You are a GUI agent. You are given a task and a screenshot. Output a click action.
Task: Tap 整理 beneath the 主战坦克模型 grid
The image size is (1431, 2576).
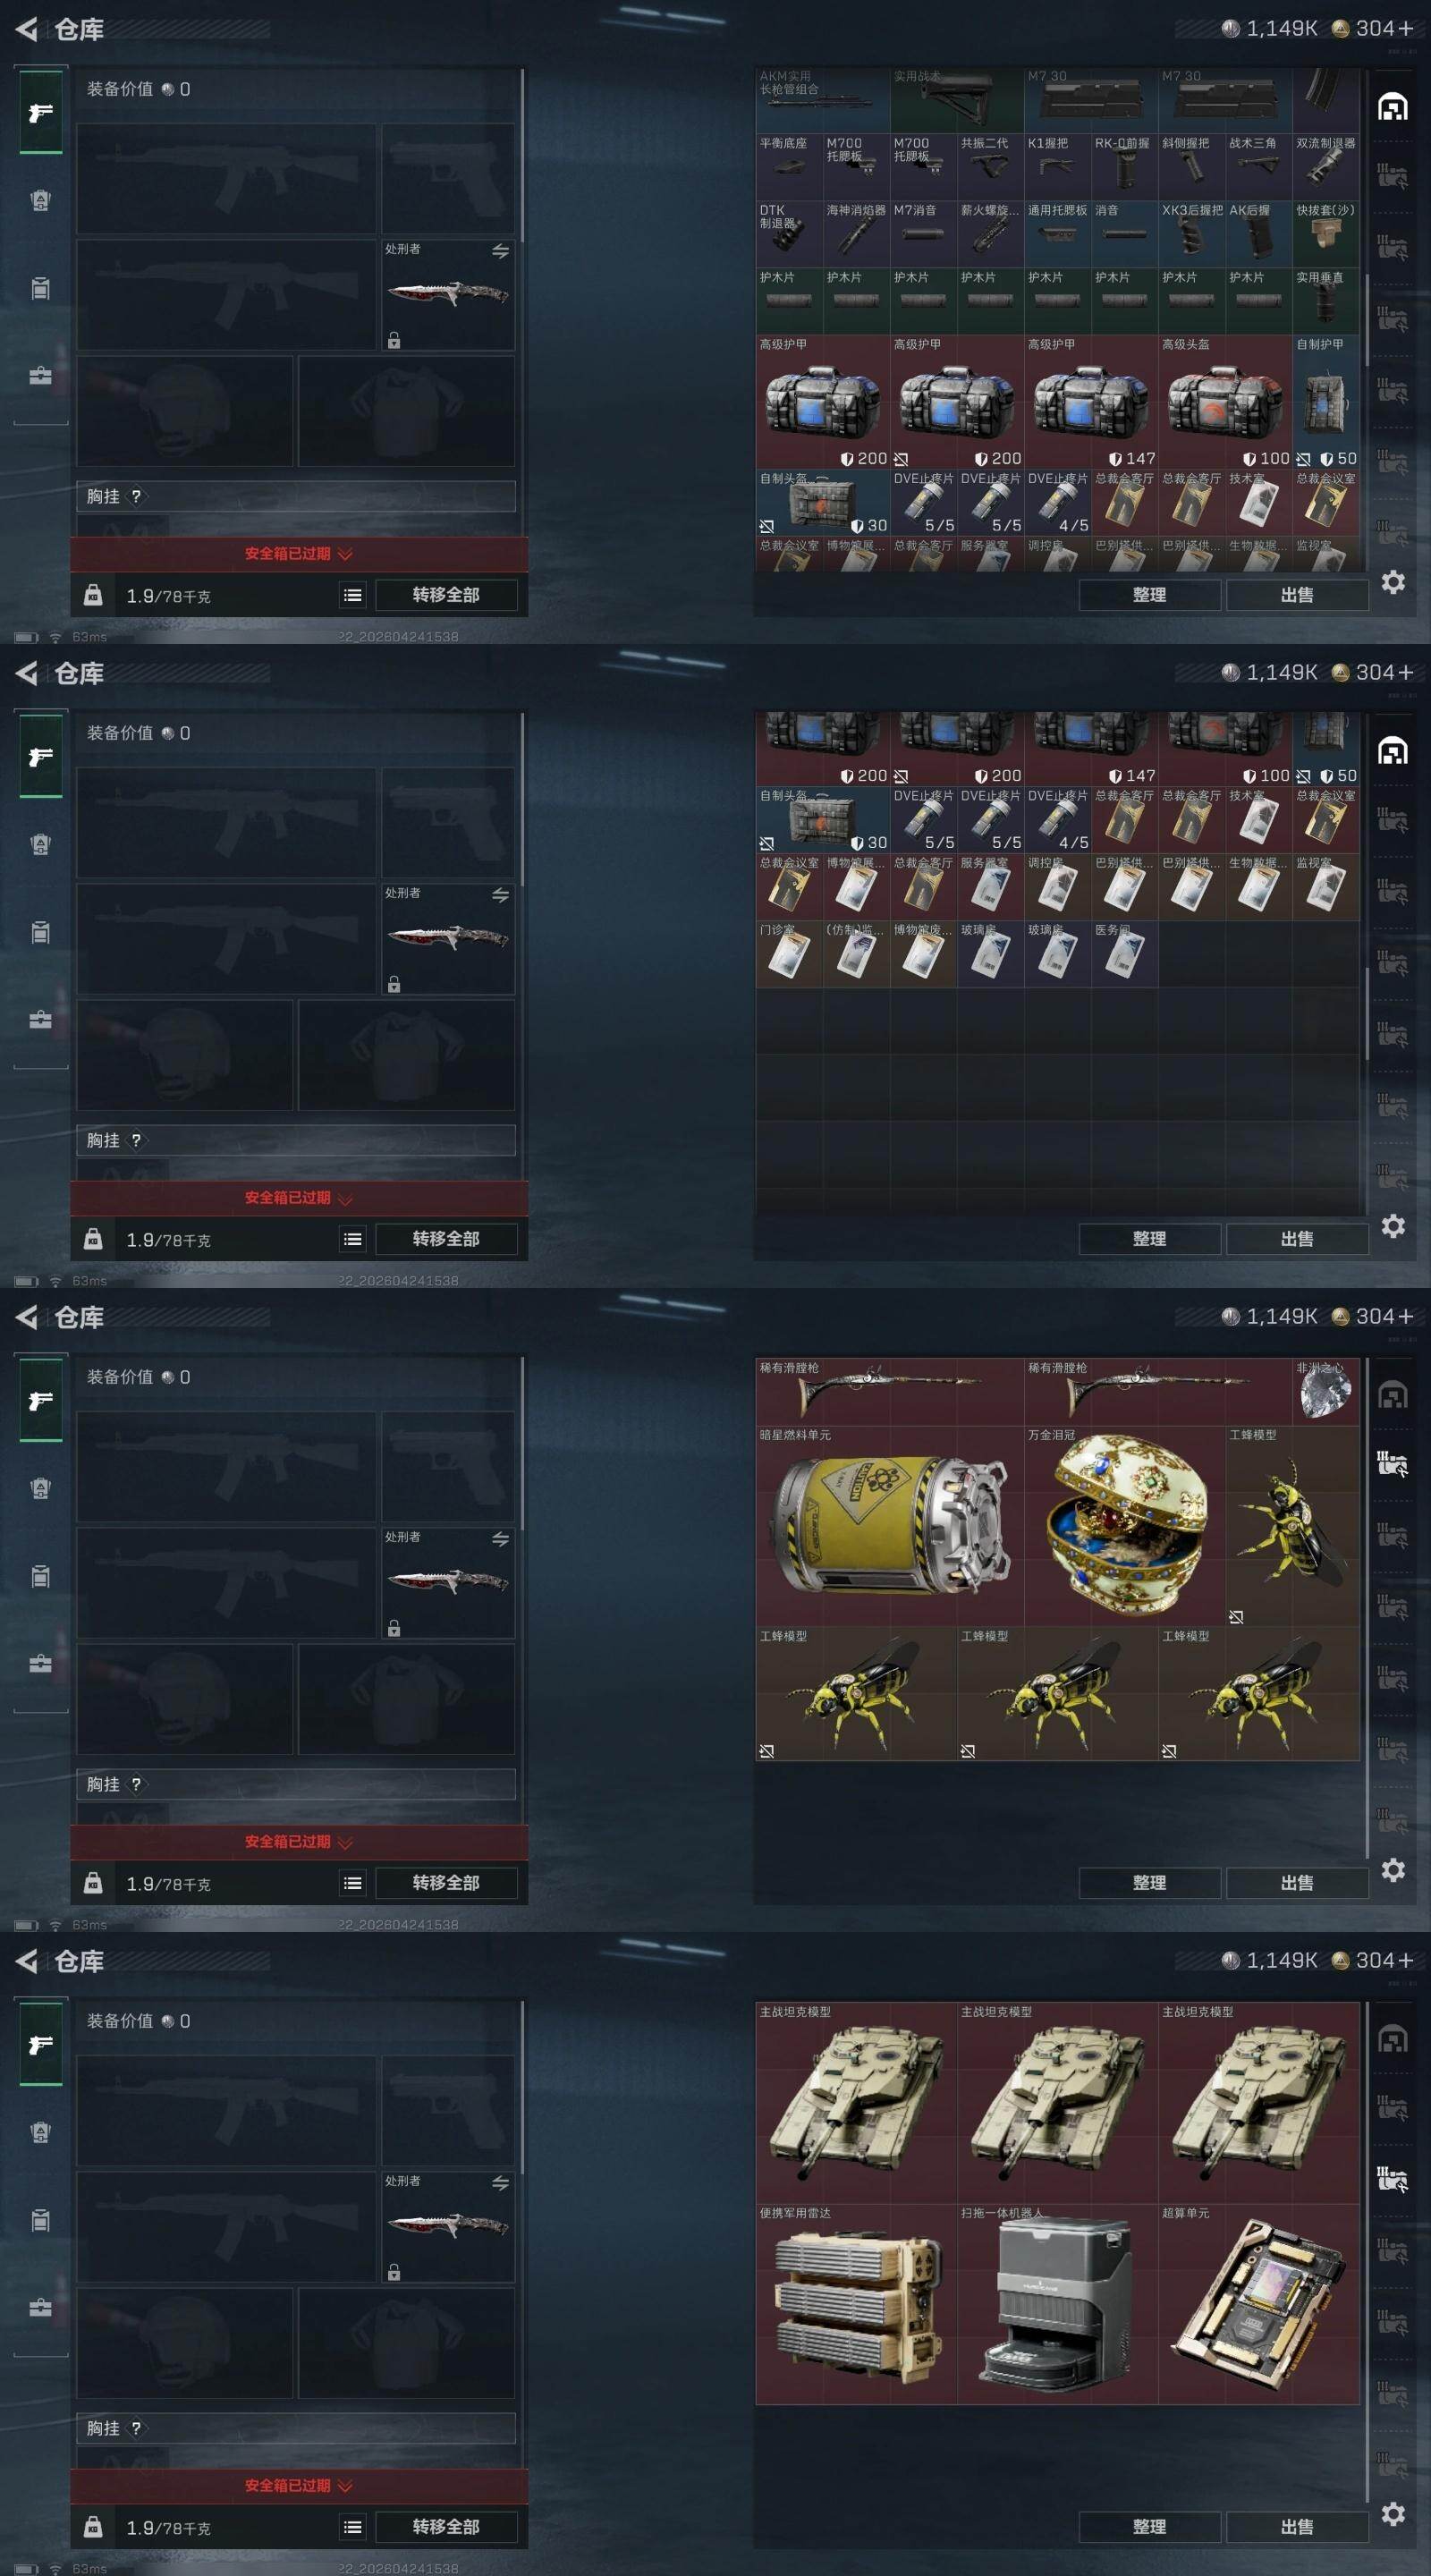(x=1149, y=2526)
